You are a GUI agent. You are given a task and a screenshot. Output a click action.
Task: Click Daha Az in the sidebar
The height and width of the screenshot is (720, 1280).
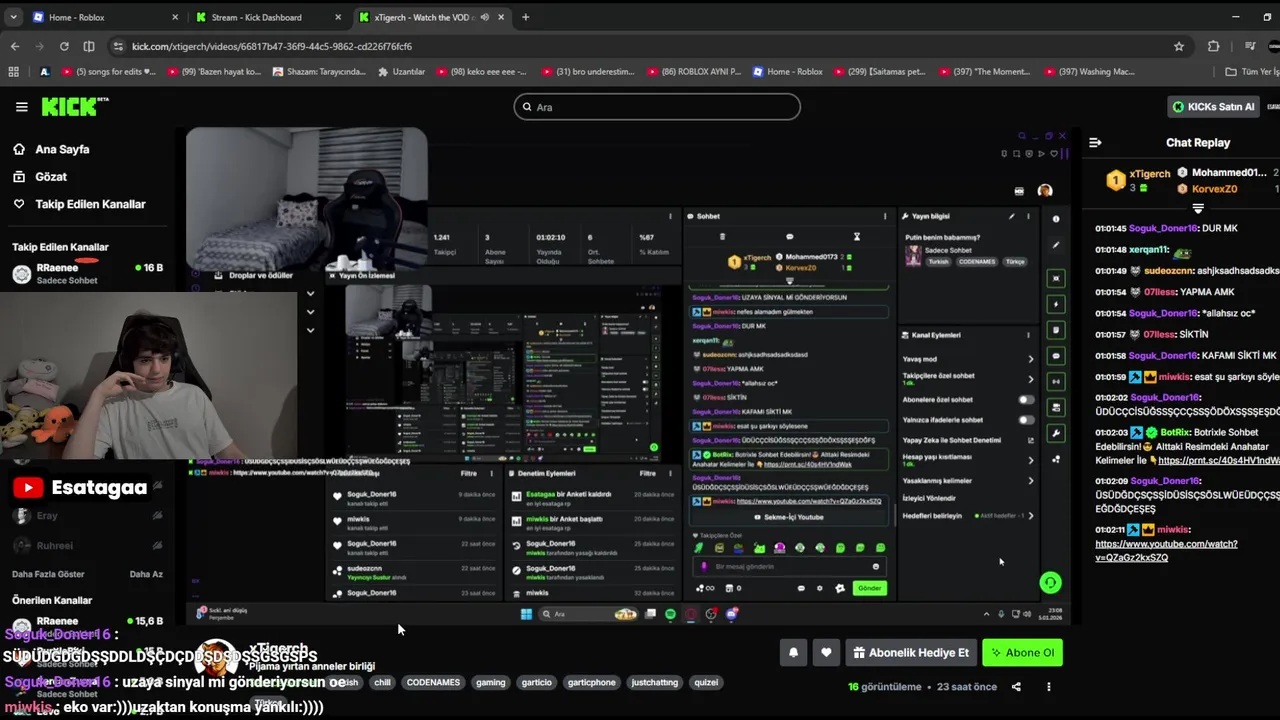tap(146, 574)
